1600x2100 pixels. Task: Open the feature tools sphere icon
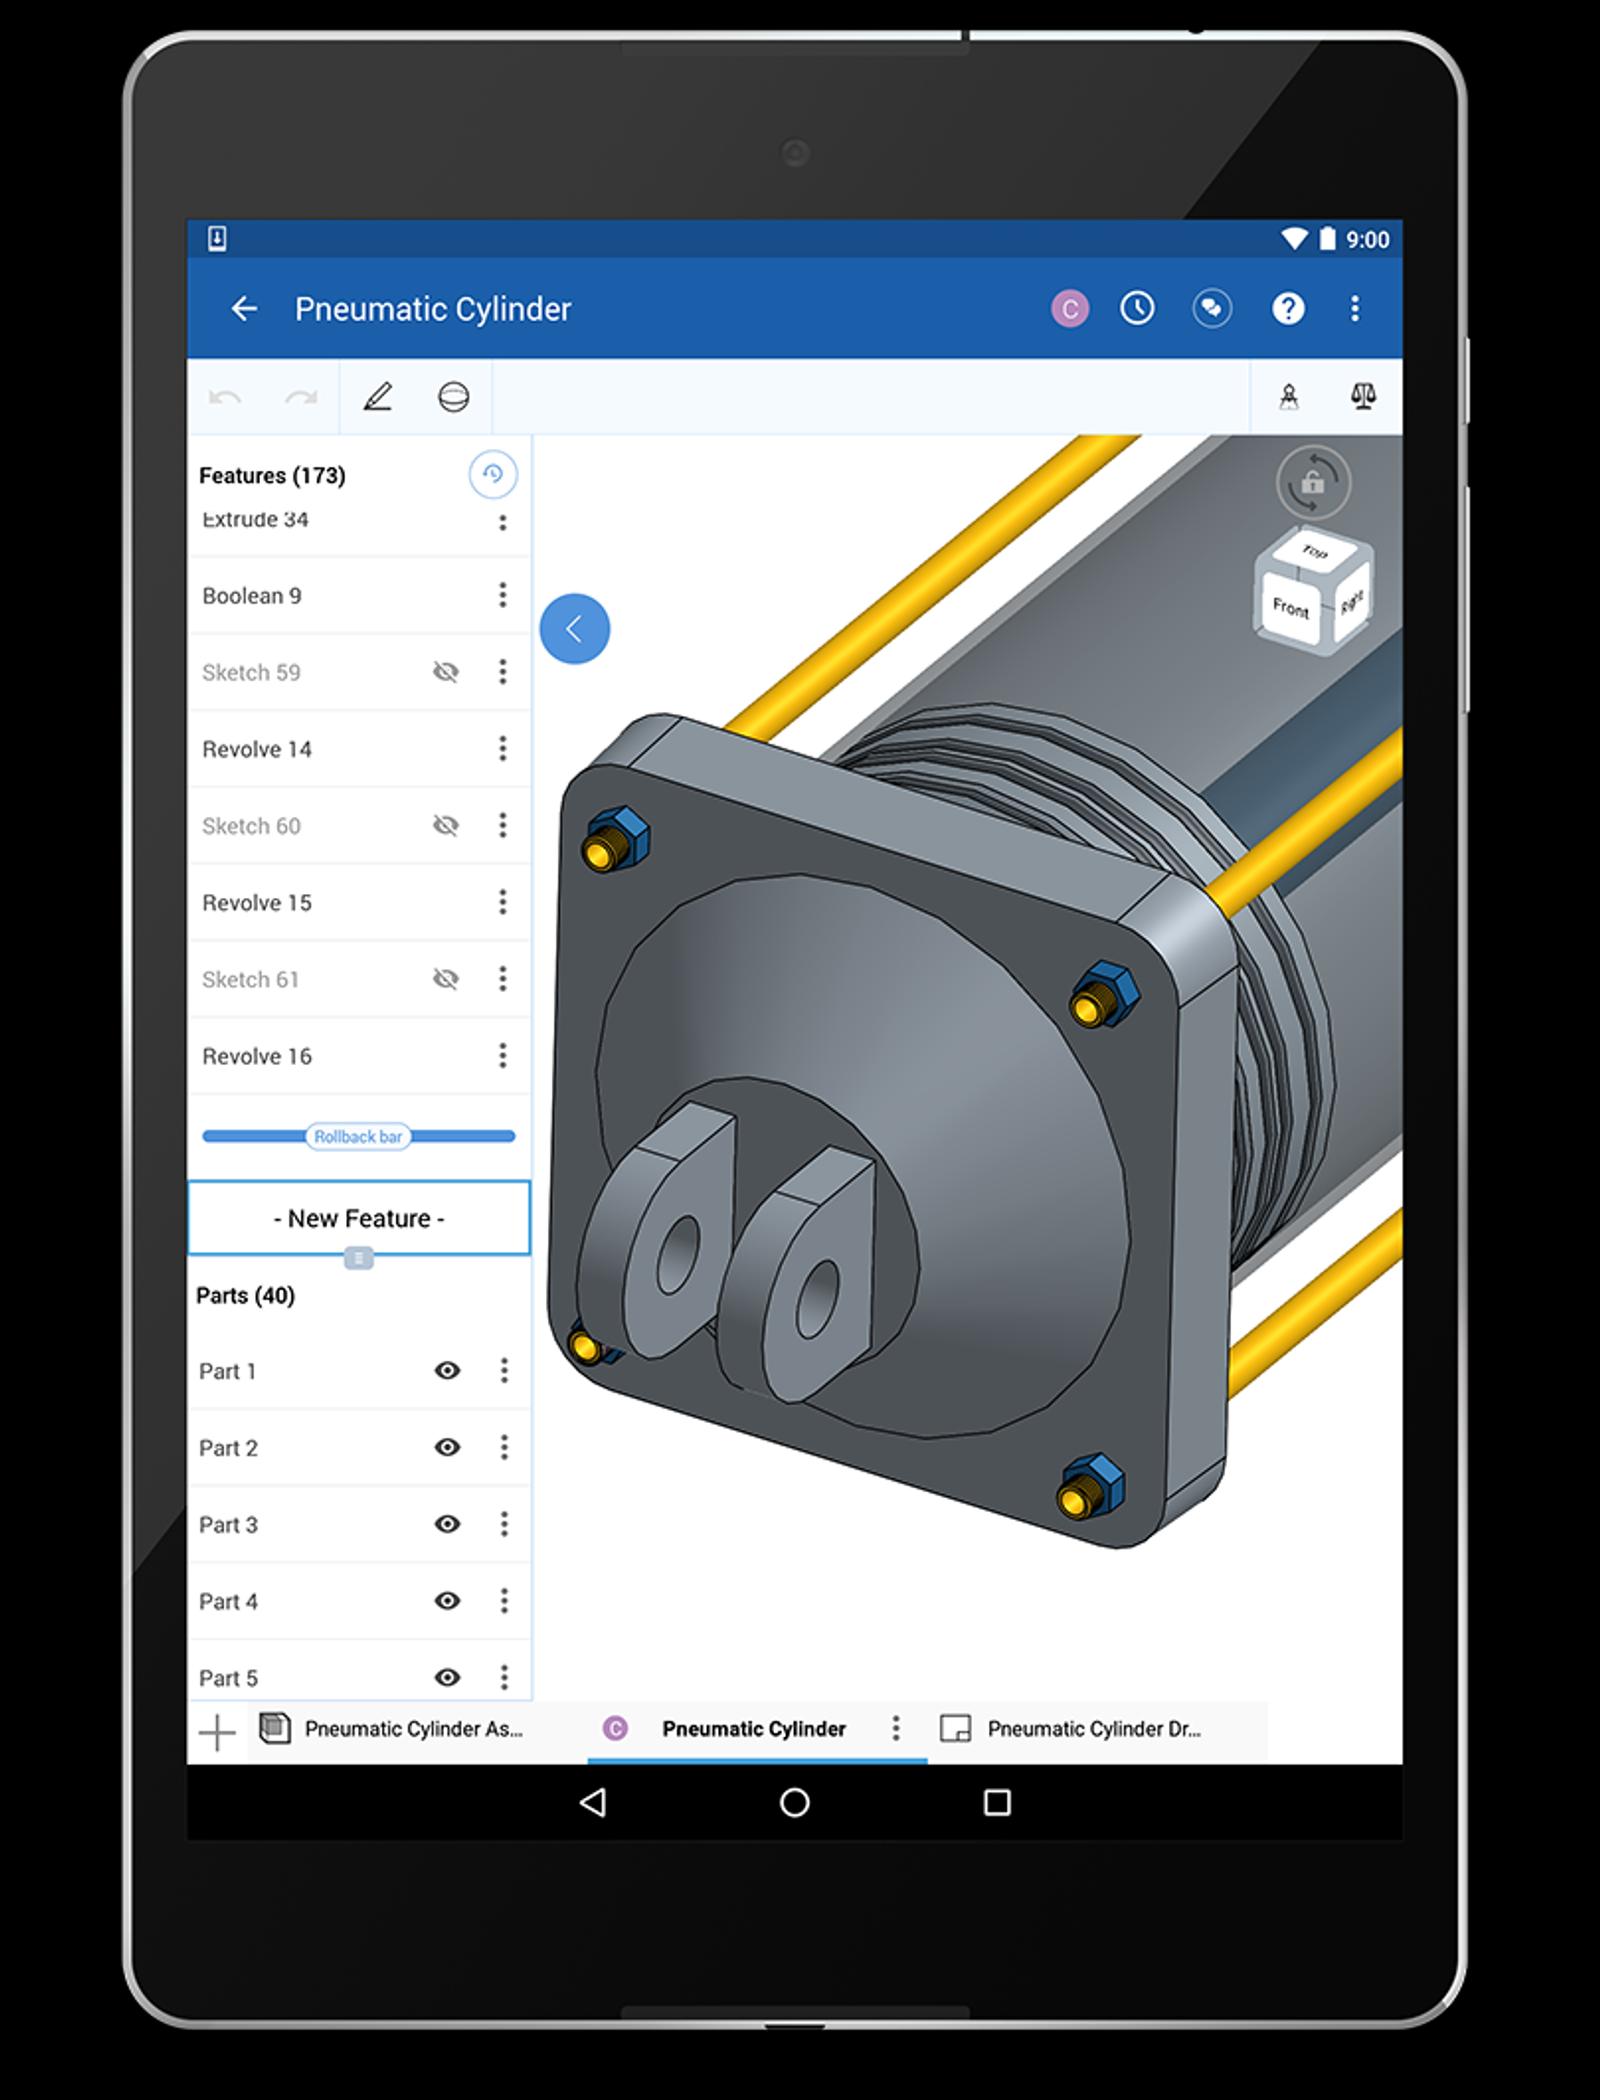[x=453, y=397]
